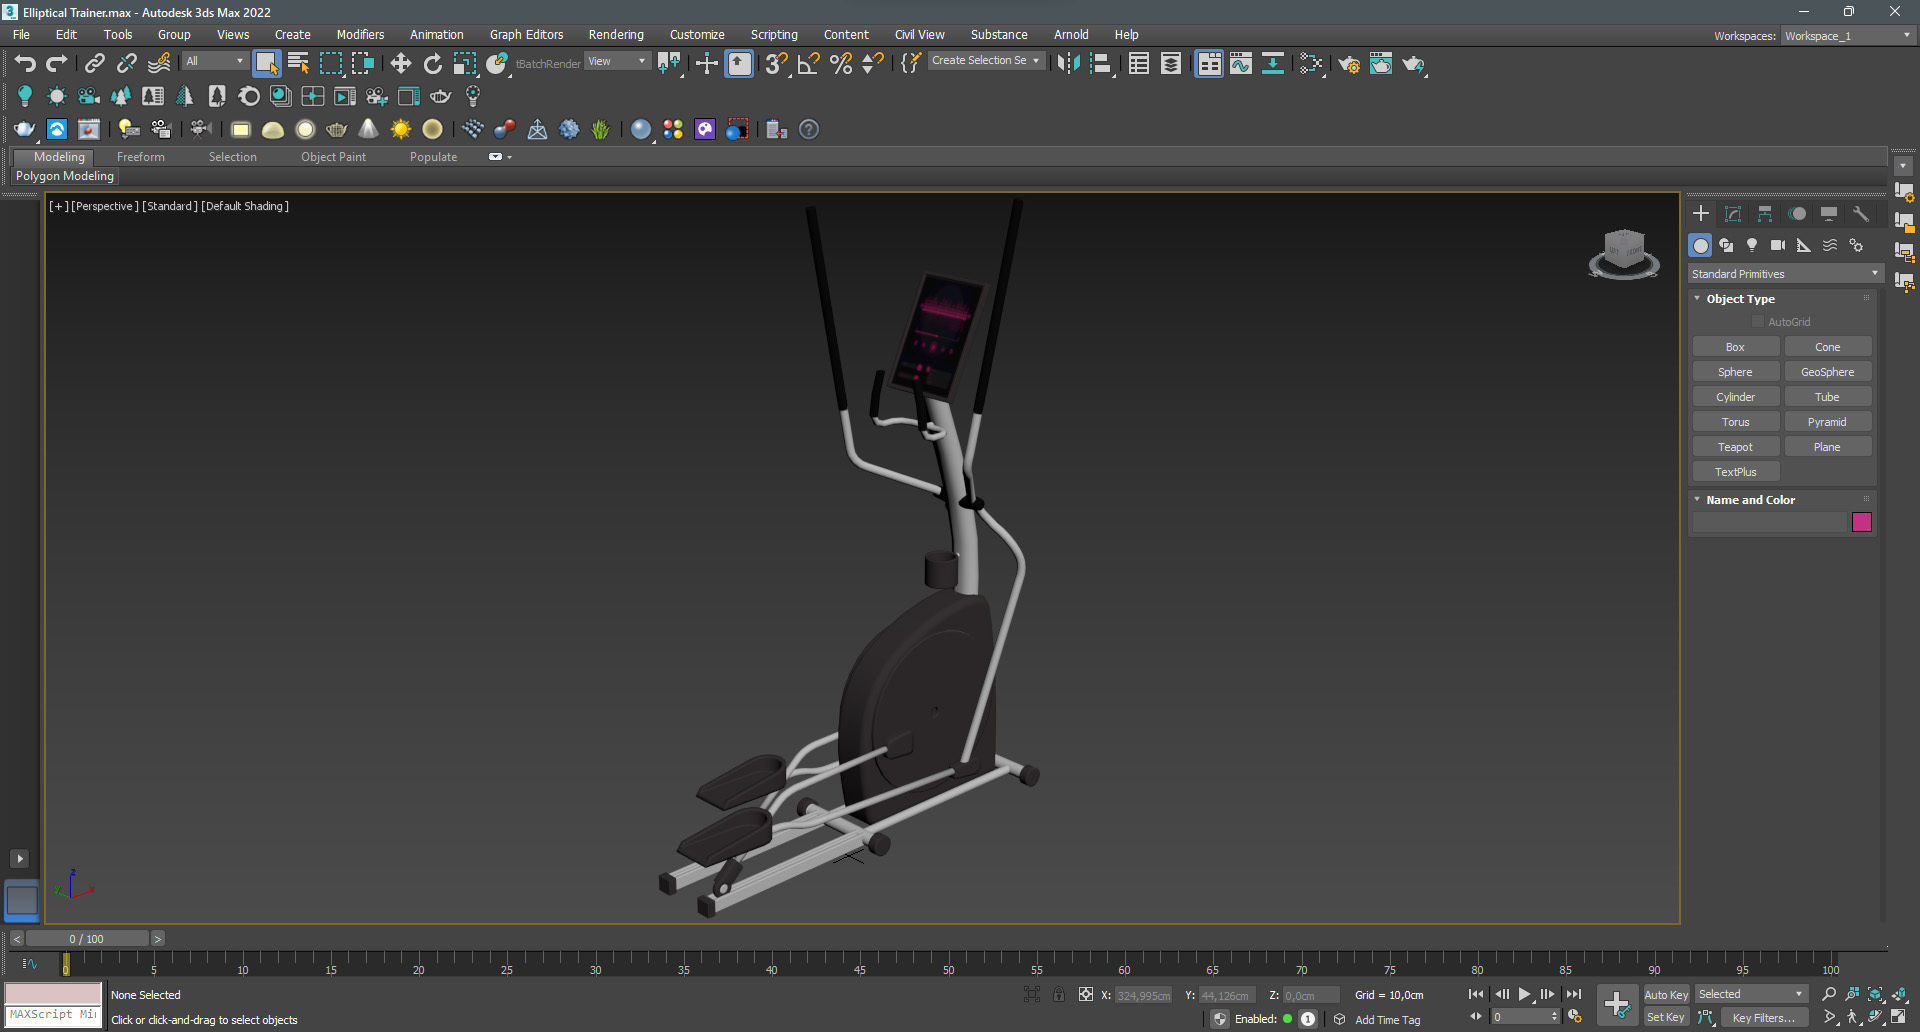Click the Key Filters button
The height and width of the screenshot is (1032, 1920).
(1764, 1018)
